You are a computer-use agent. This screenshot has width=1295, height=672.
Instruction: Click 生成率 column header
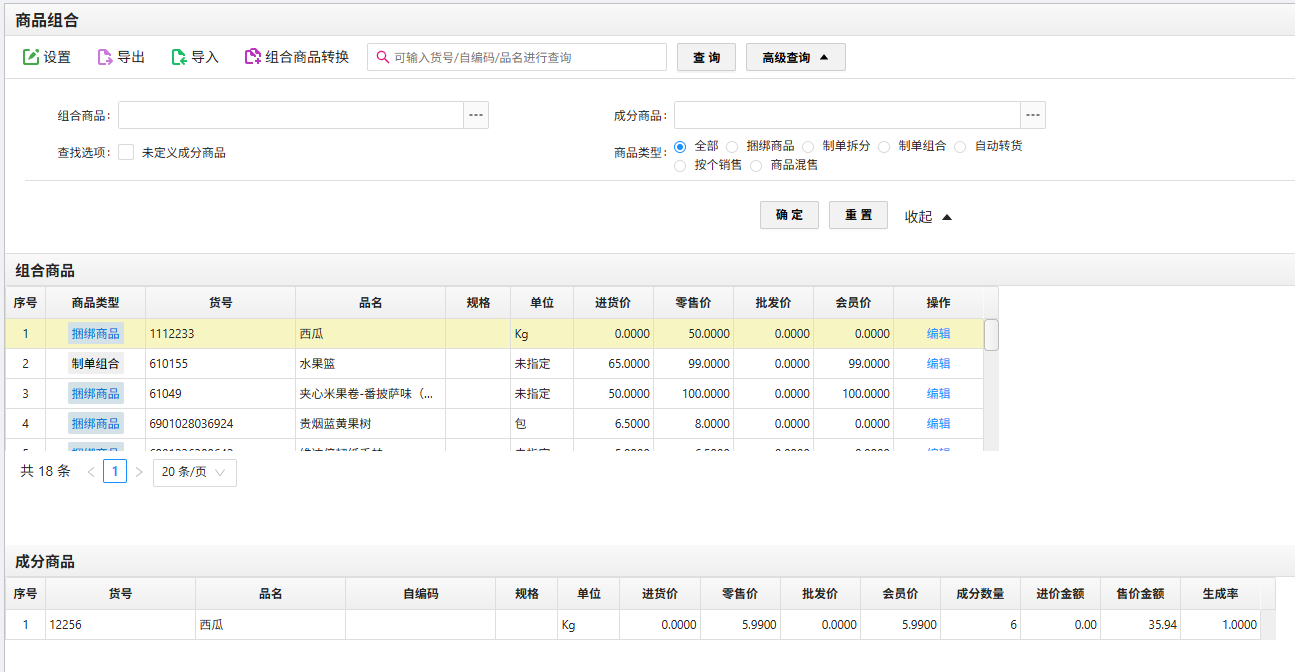pyautogui.click(x=1221, y=594)
